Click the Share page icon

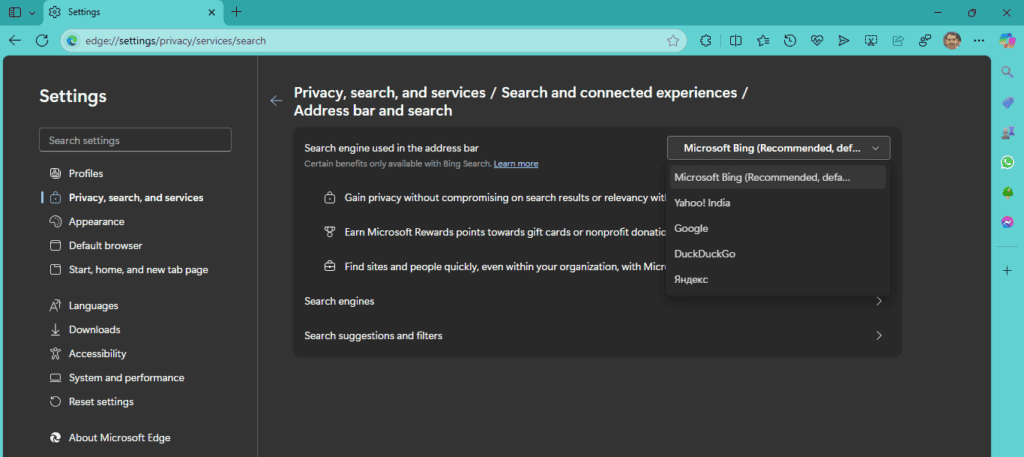pos(898,40)
